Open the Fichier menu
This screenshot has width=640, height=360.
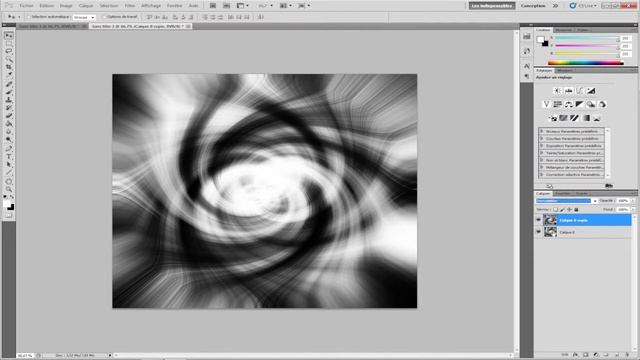(27, 6)
